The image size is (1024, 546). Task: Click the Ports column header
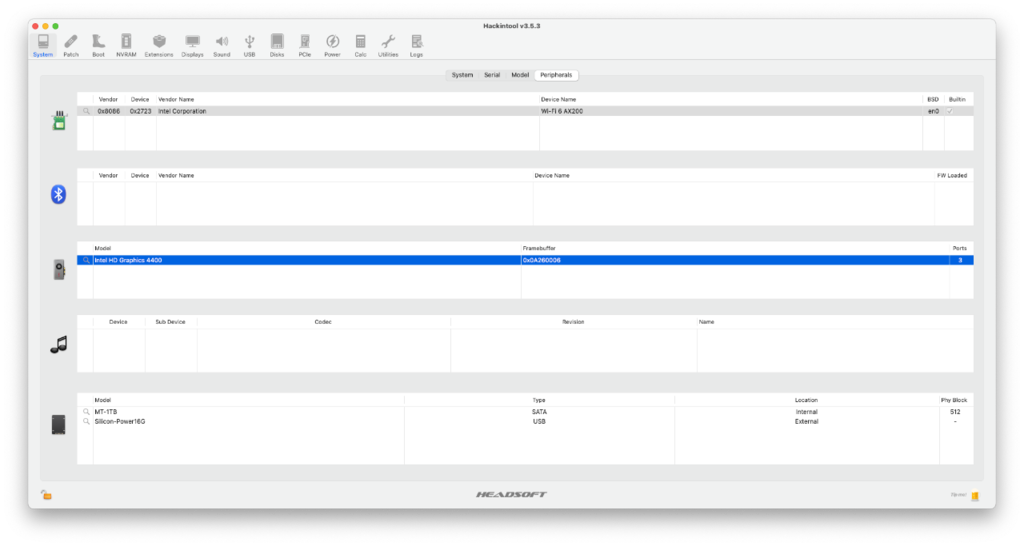(x=959, y=249)
